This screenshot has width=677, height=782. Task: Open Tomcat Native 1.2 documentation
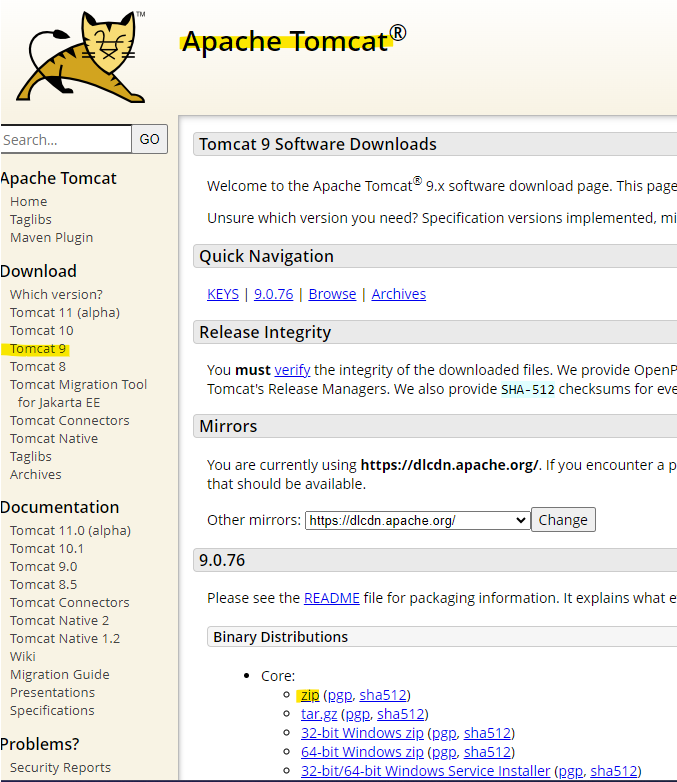click(65, 638)
